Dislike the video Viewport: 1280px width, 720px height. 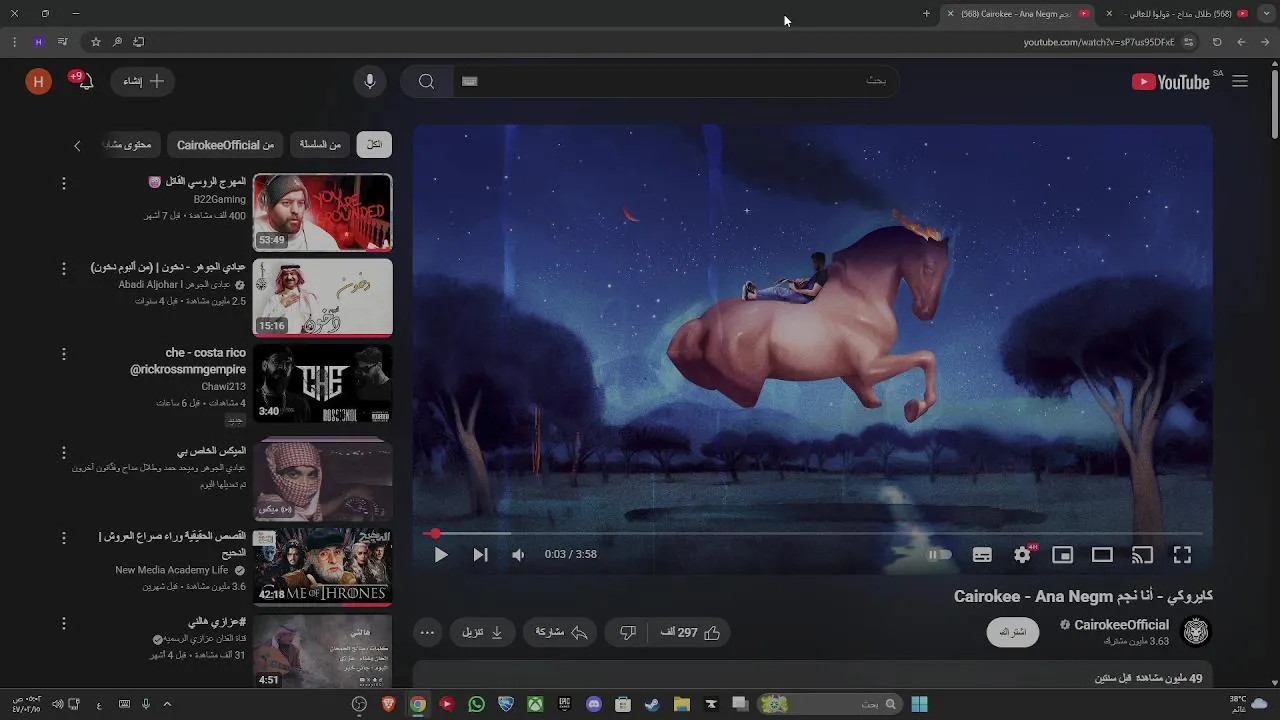tap(628, 632)
